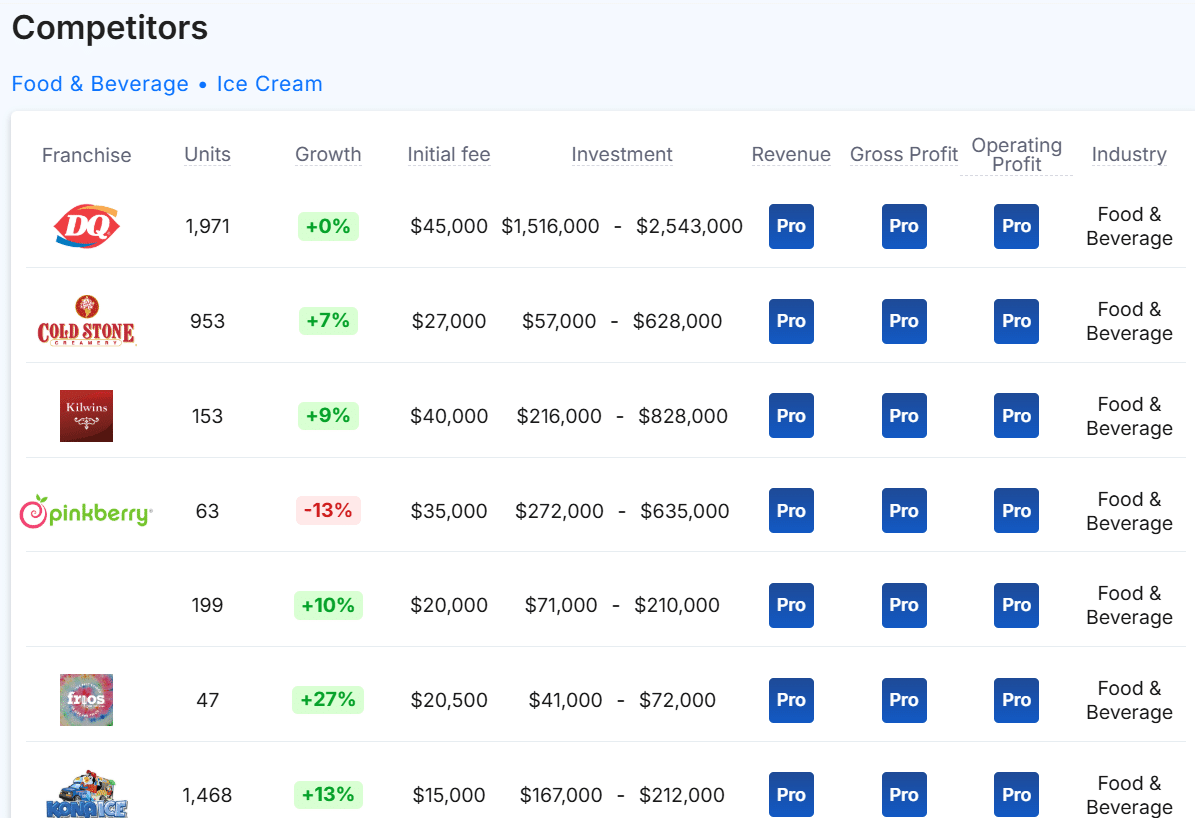Image resolution: width=1195 pixels, height=818 pixels.
Task: Sort by the Investment column header
Action: coord(622,155)
